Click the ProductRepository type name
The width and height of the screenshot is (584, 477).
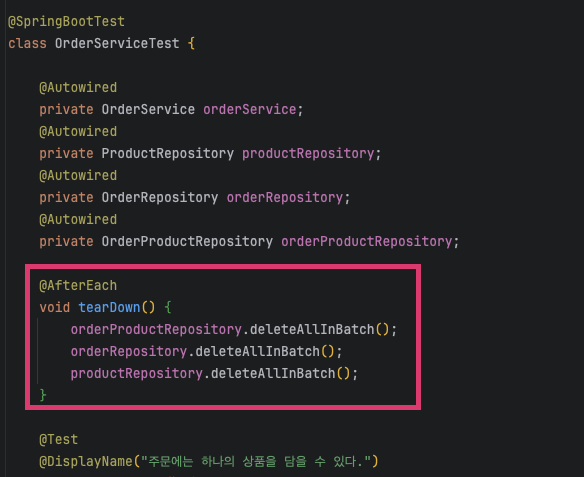click(168, 153)
